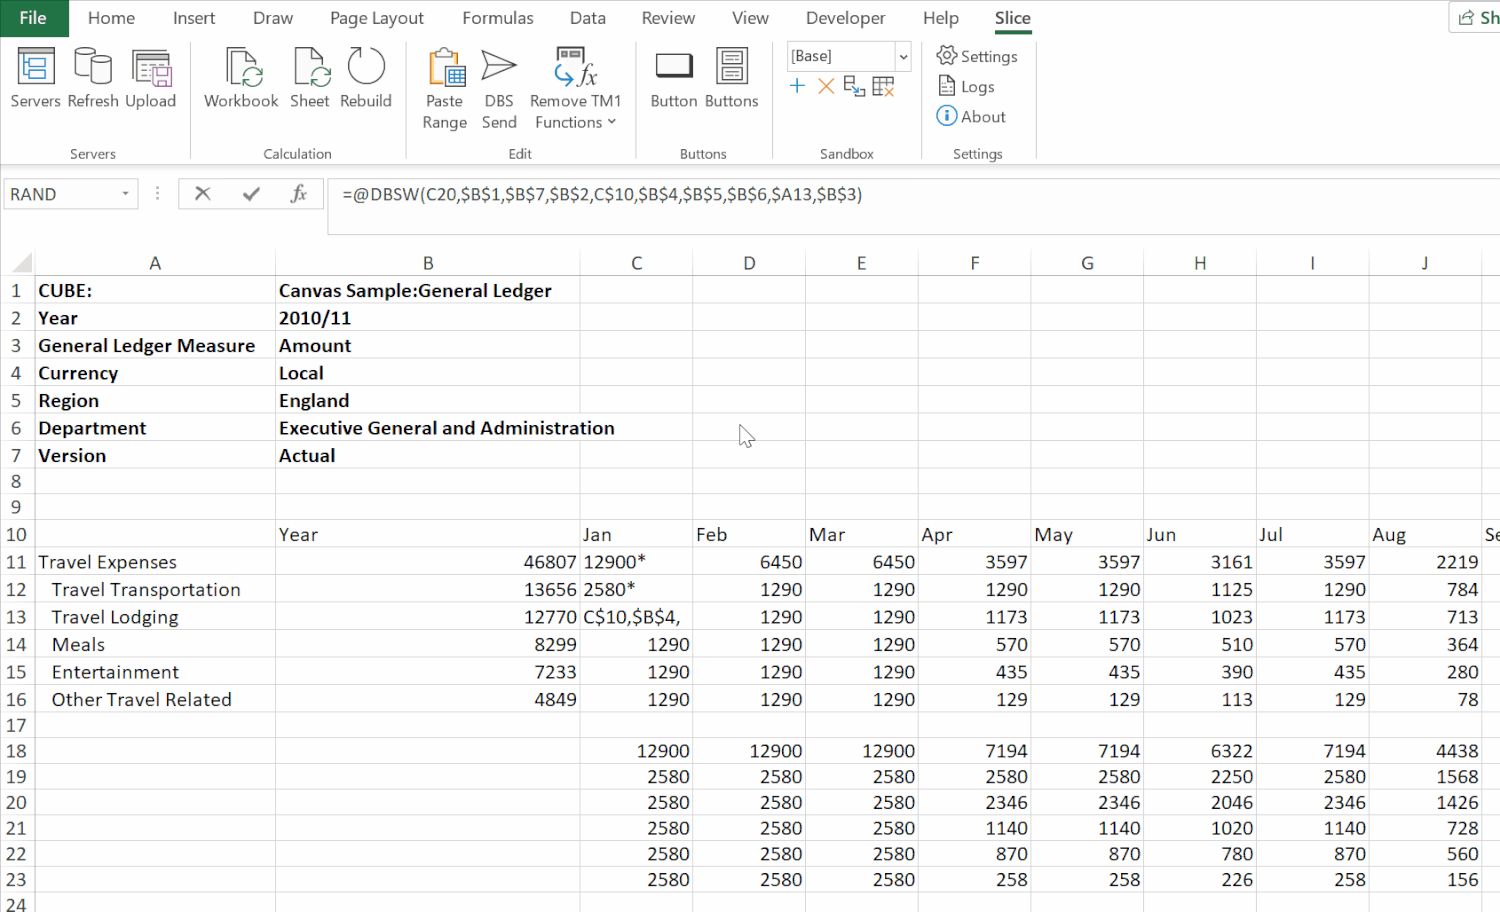Click the '46807' yearly total cell
The width and height of the screenshot is (1500, 912).
tap(428, 562)
